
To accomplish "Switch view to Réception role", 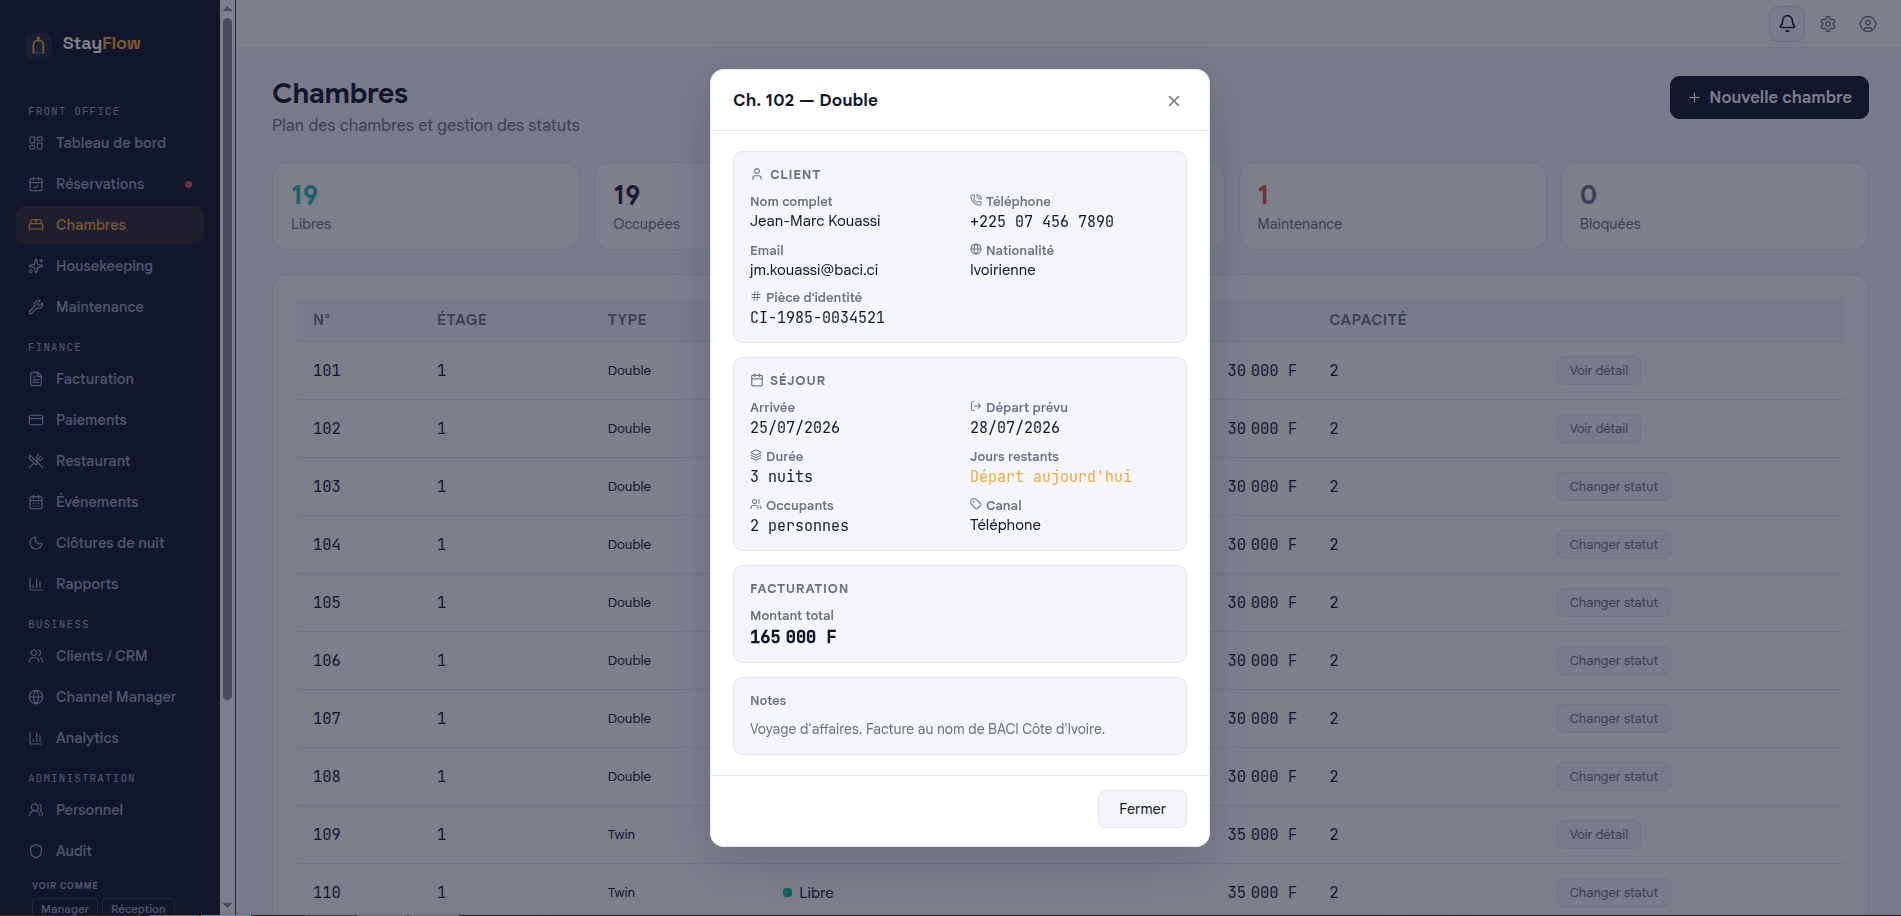I will point(138,908).
